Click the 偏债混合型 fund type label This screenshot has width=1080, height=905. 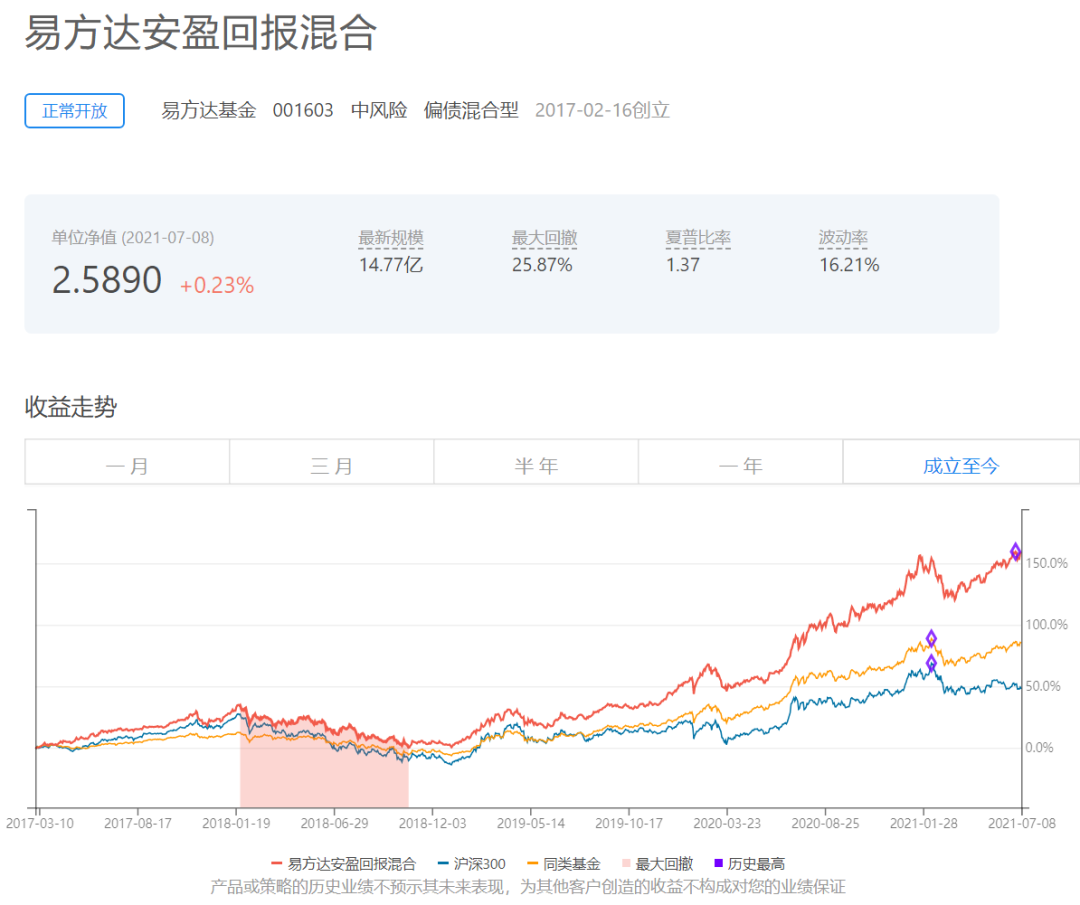pos(471,110)
